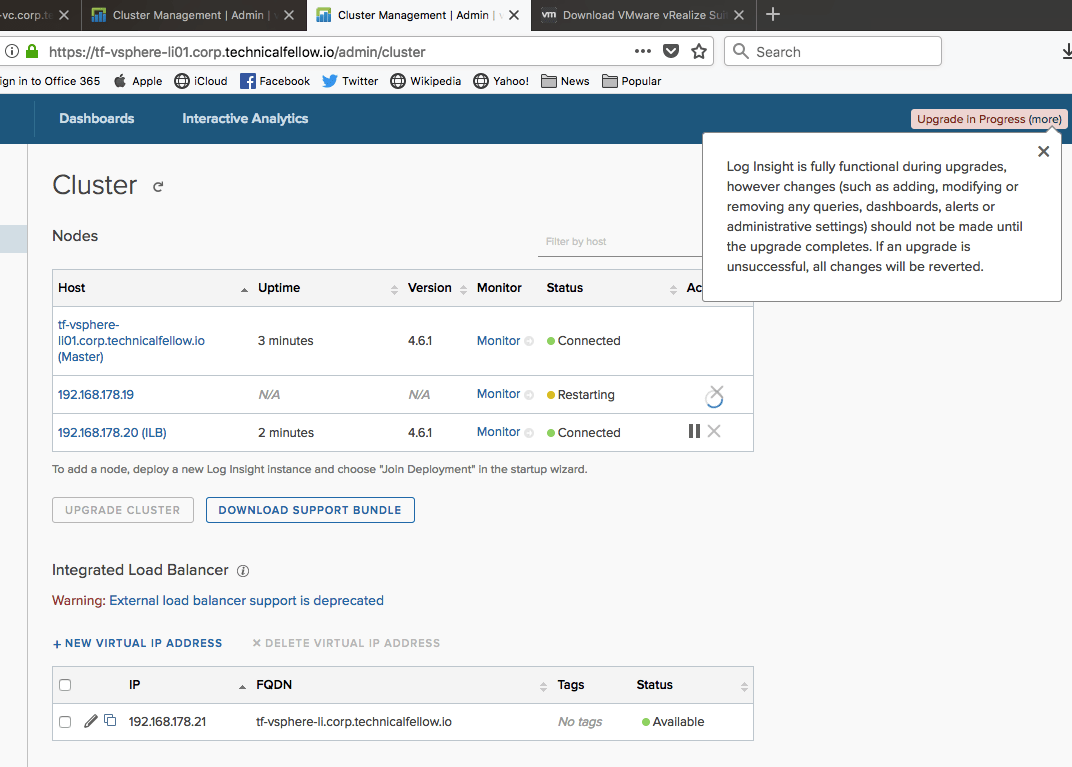Open the Popular bookmarks folder
The height and width of the screenshot is (767, 1072).
click(x=631, y=81)
